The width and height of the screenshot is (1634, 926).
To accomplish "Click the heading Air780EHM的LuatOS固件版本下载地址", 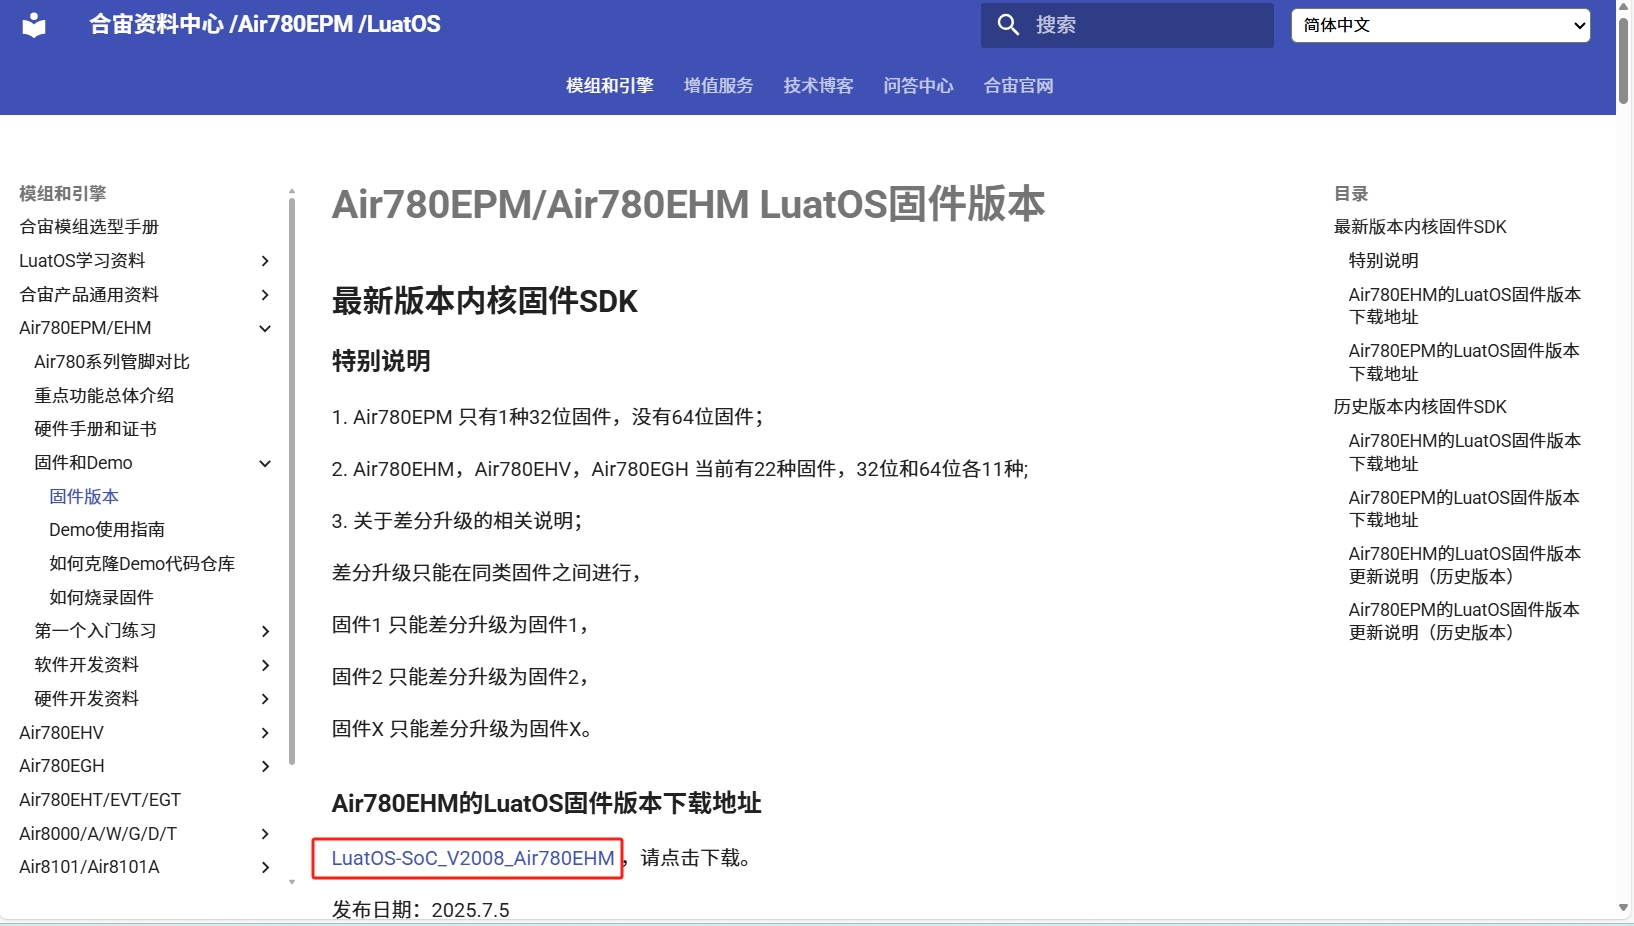I will (x=546, y=803).
